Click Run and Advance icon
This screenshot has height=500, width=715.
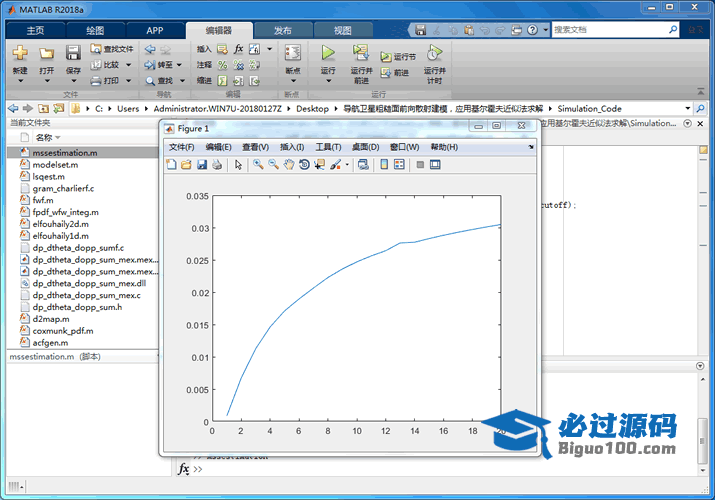point(361,52)
